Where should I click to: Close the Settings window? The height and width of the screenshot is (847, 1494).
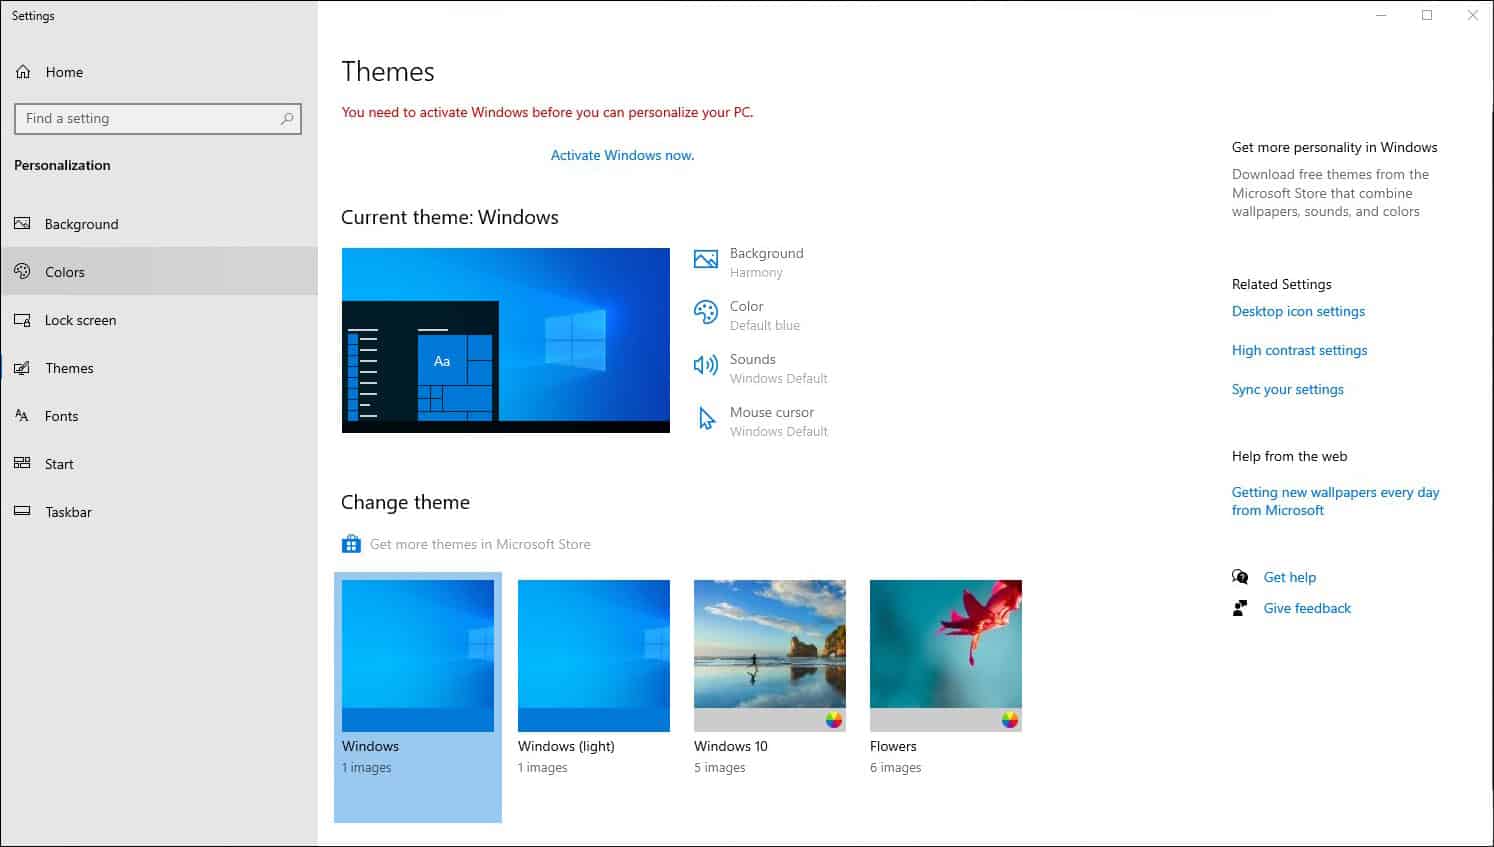(1472, 15)
